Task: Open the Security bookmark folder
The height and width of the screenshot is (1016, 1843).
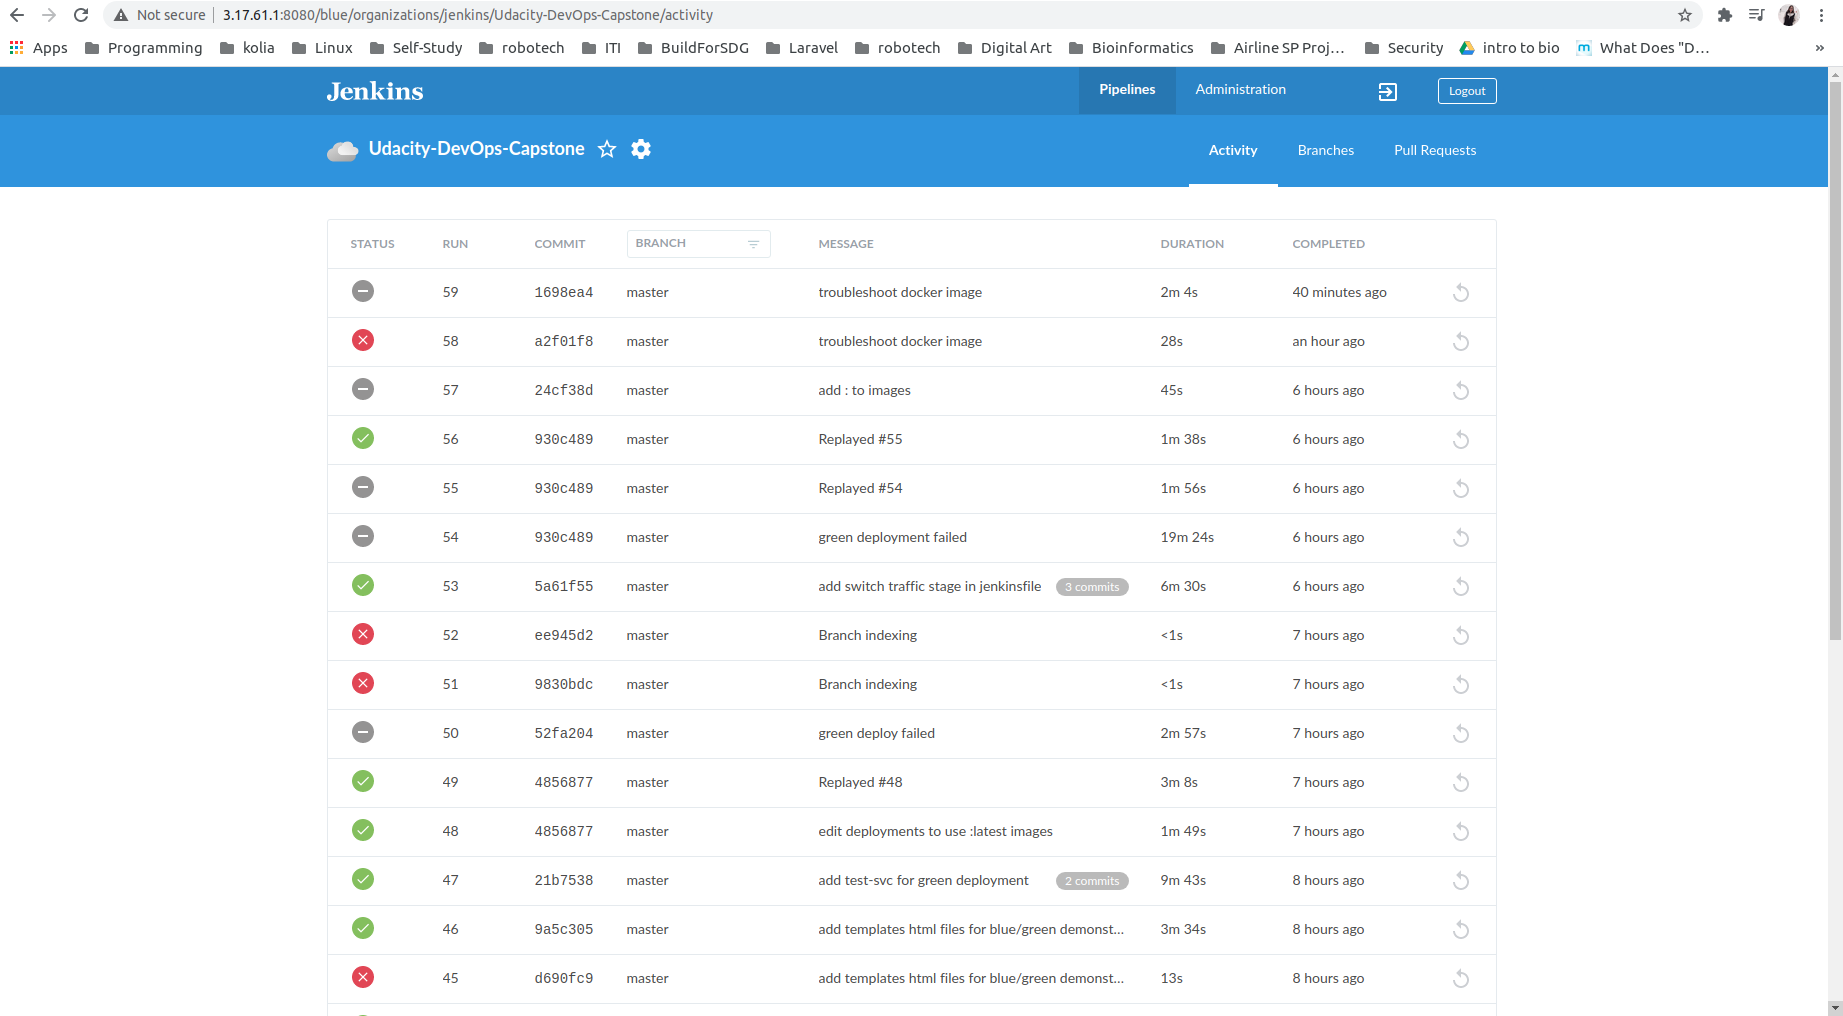Action: click(1404, 48)
